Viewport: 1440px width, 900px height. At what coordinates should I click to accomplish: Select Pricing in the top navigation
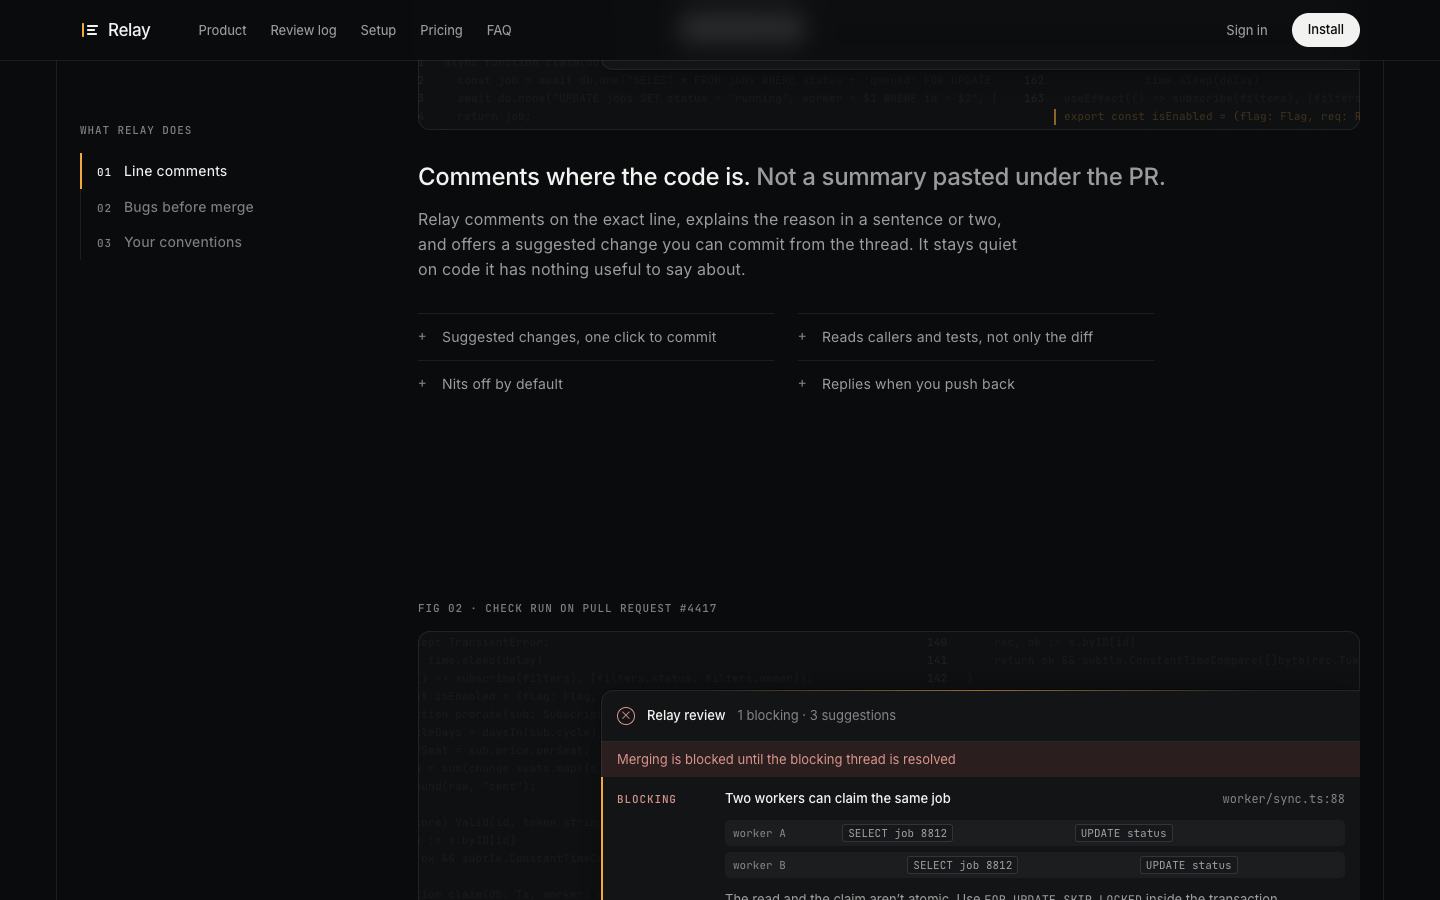[x=441, y=30]
